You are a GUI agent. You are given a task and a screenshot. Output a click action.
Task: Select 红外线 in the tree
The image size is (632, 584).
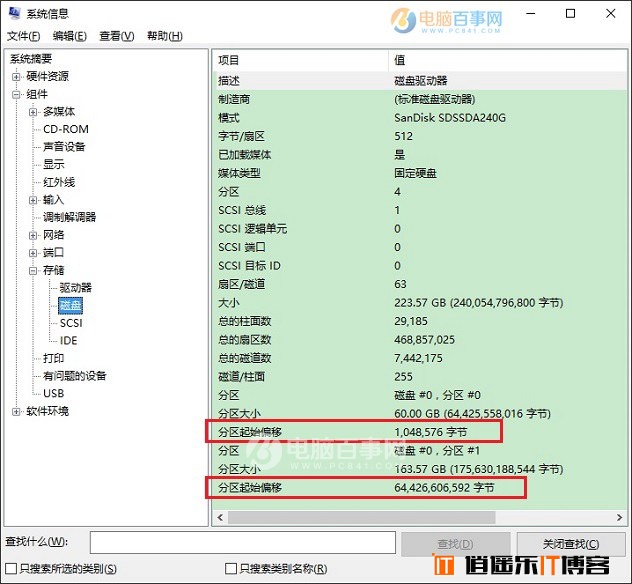click(59, 182)
